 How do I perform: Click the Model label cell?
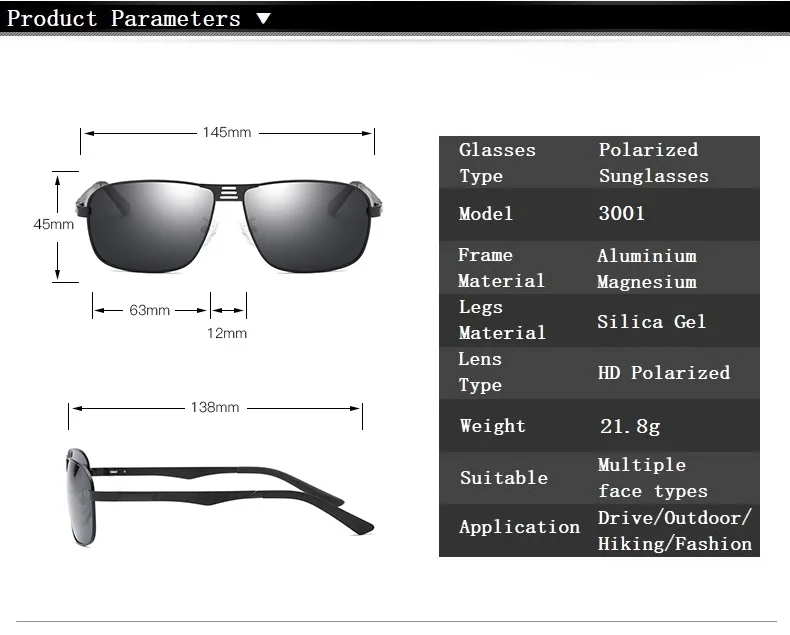click(x=486, y=214)
